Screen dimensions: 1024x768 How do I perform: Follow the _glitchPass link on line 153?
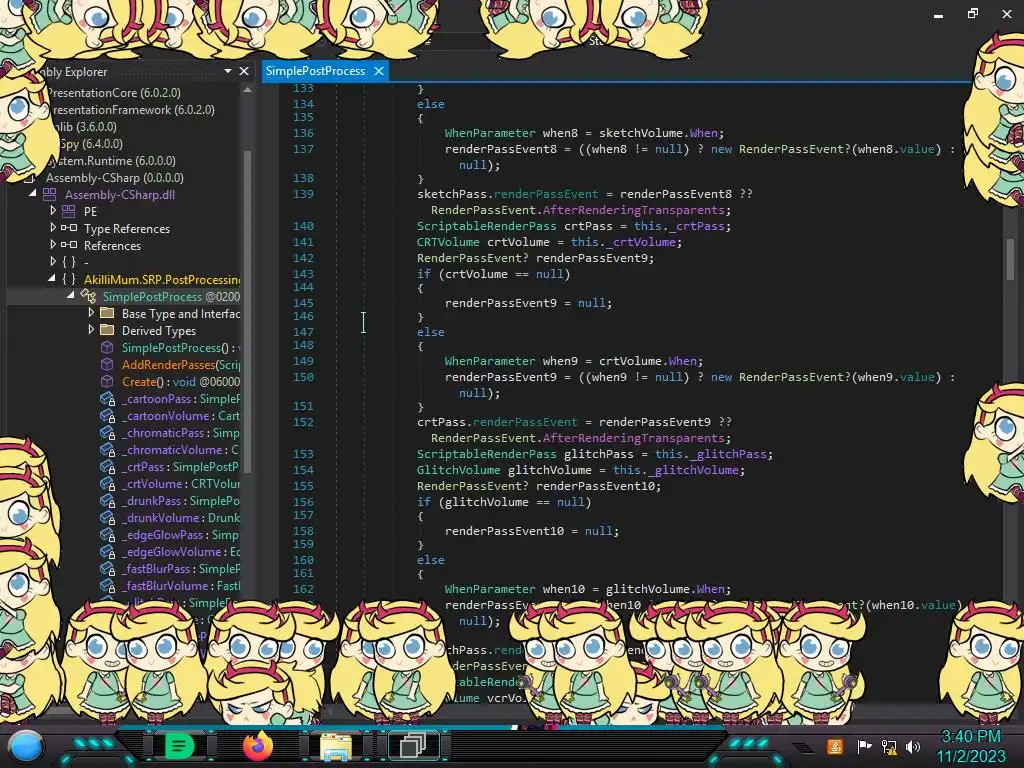coord(728,454)
